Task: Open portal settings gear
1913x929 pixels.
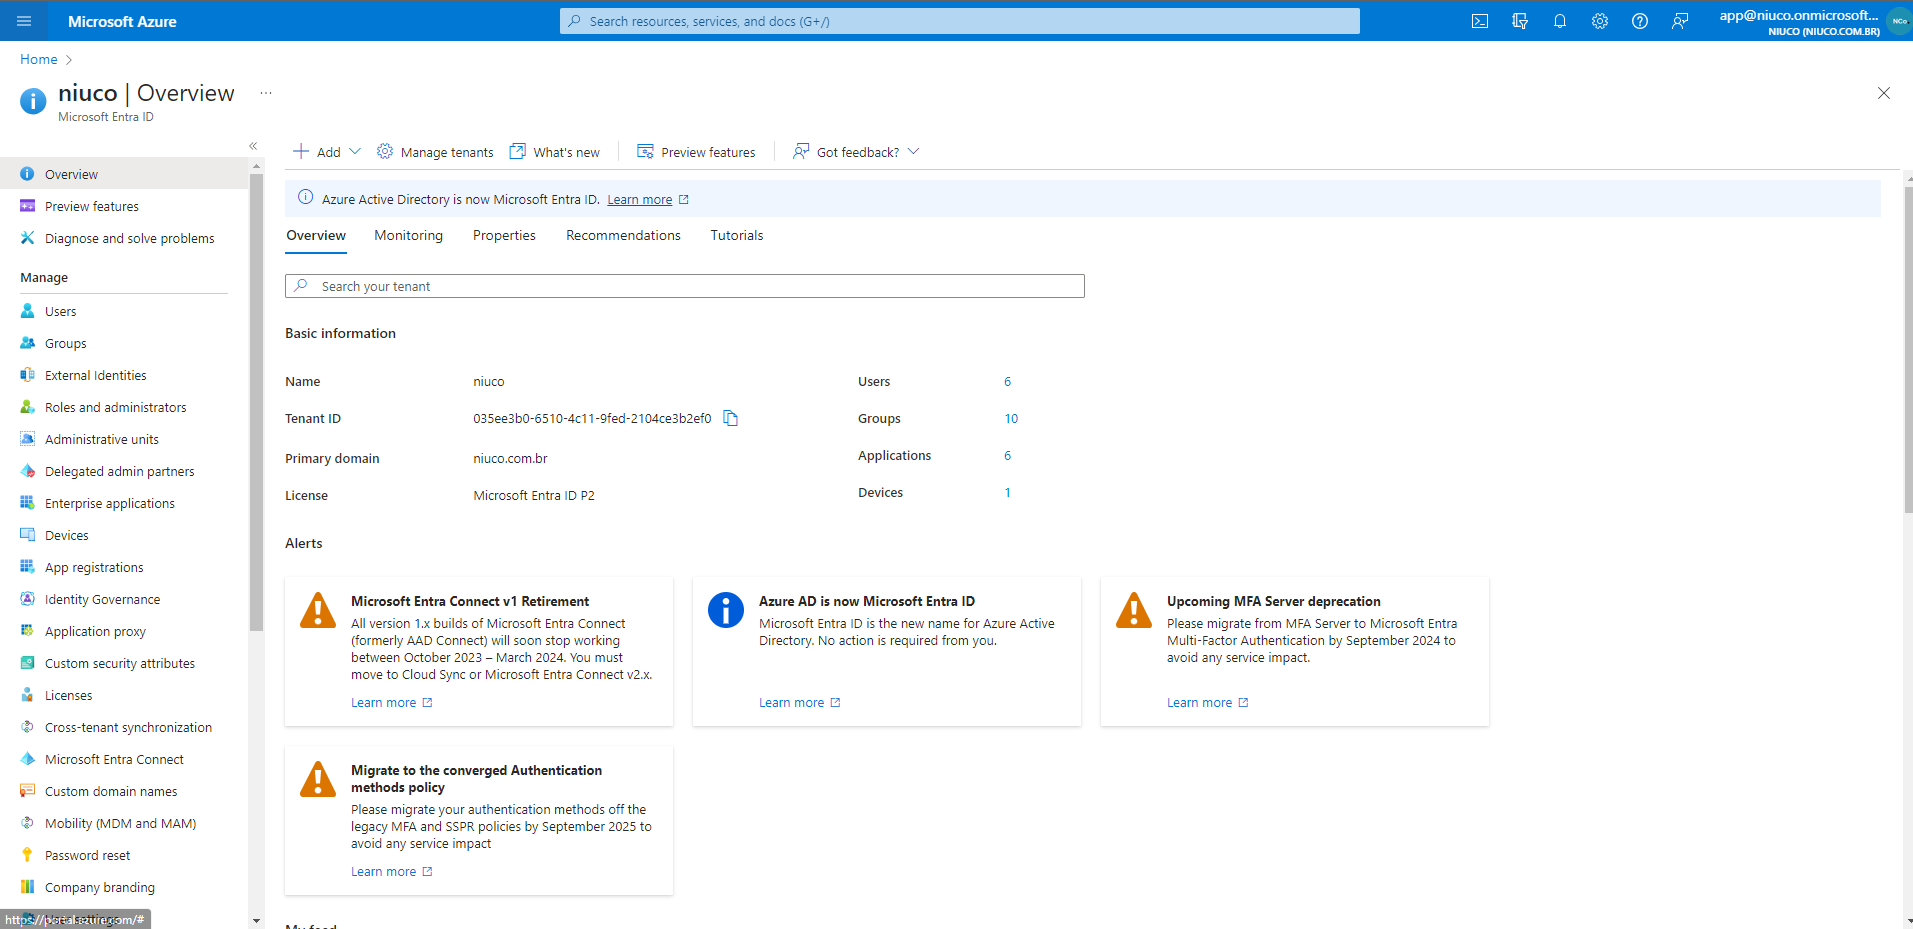Action: tap(1600, 21)
